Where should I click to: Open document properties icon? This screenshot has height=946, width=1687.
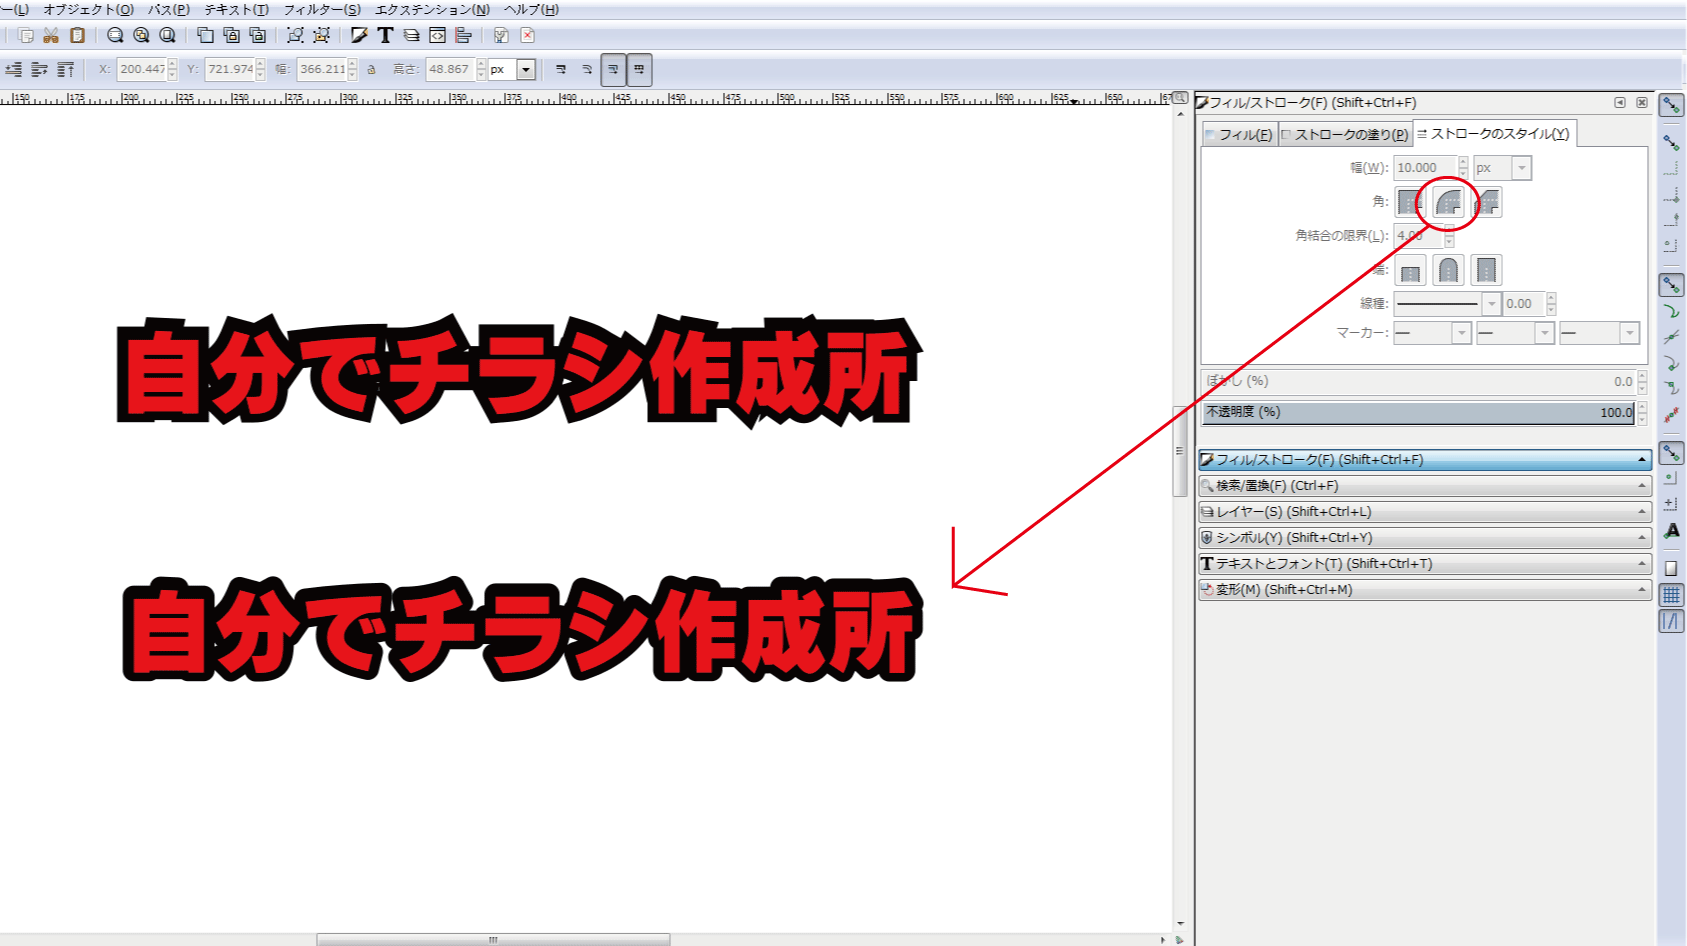tap(528, 35)
